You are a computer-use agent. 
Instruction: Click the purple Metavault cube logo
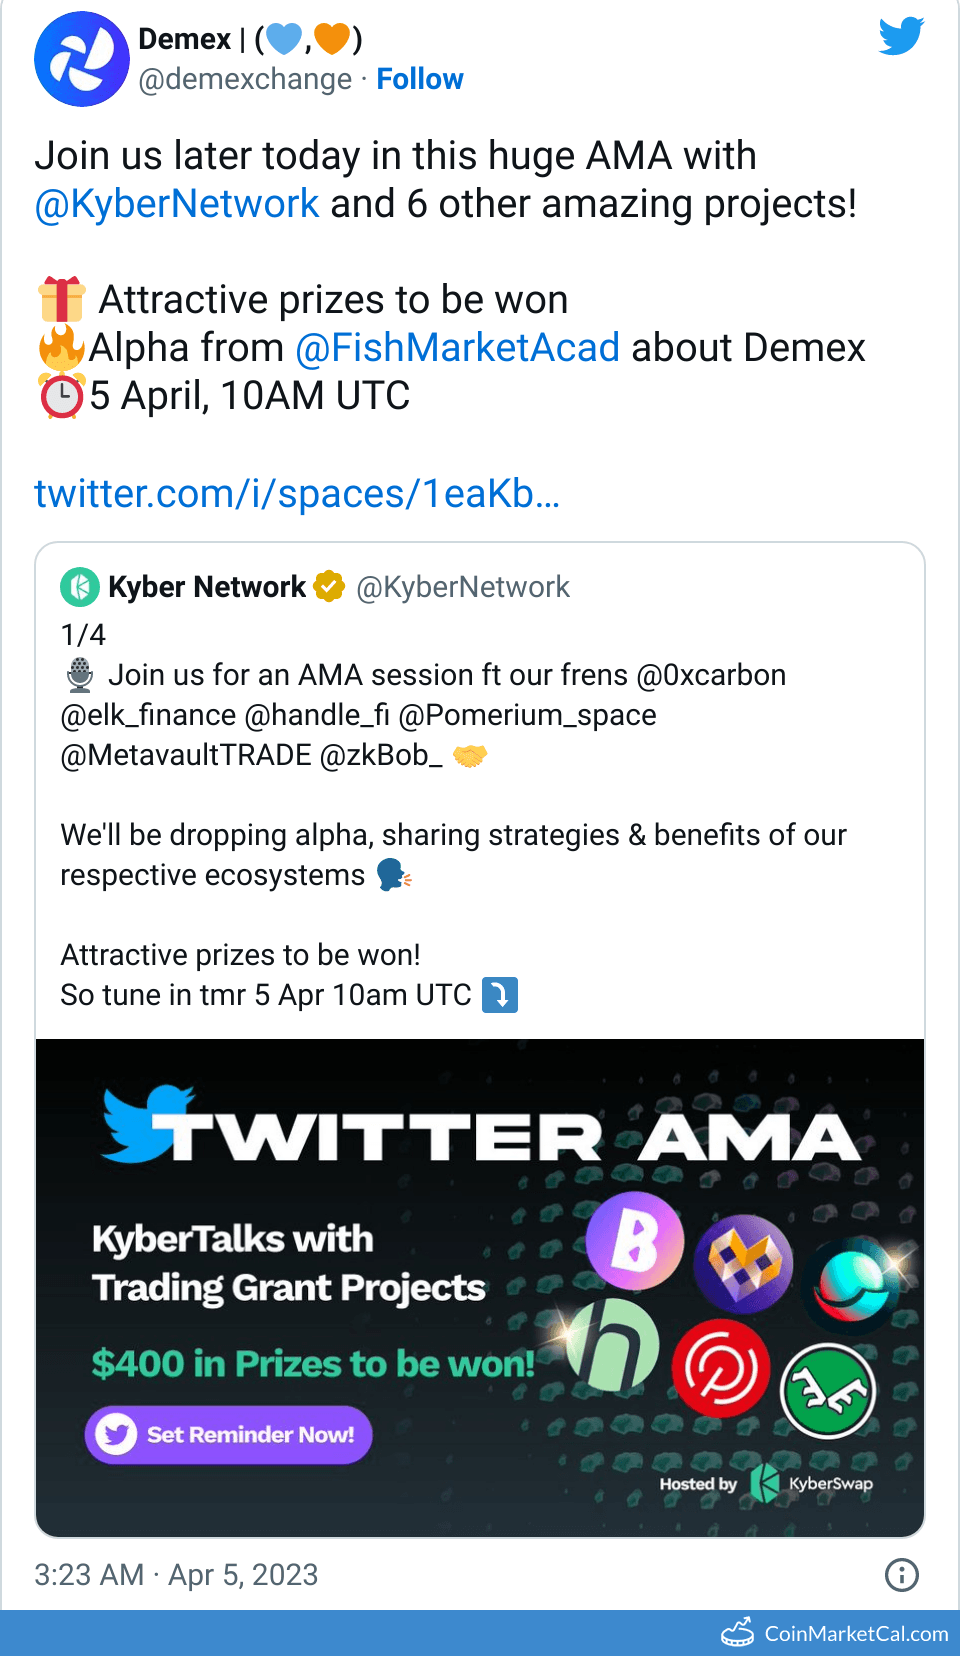(x=743, y=1263)
